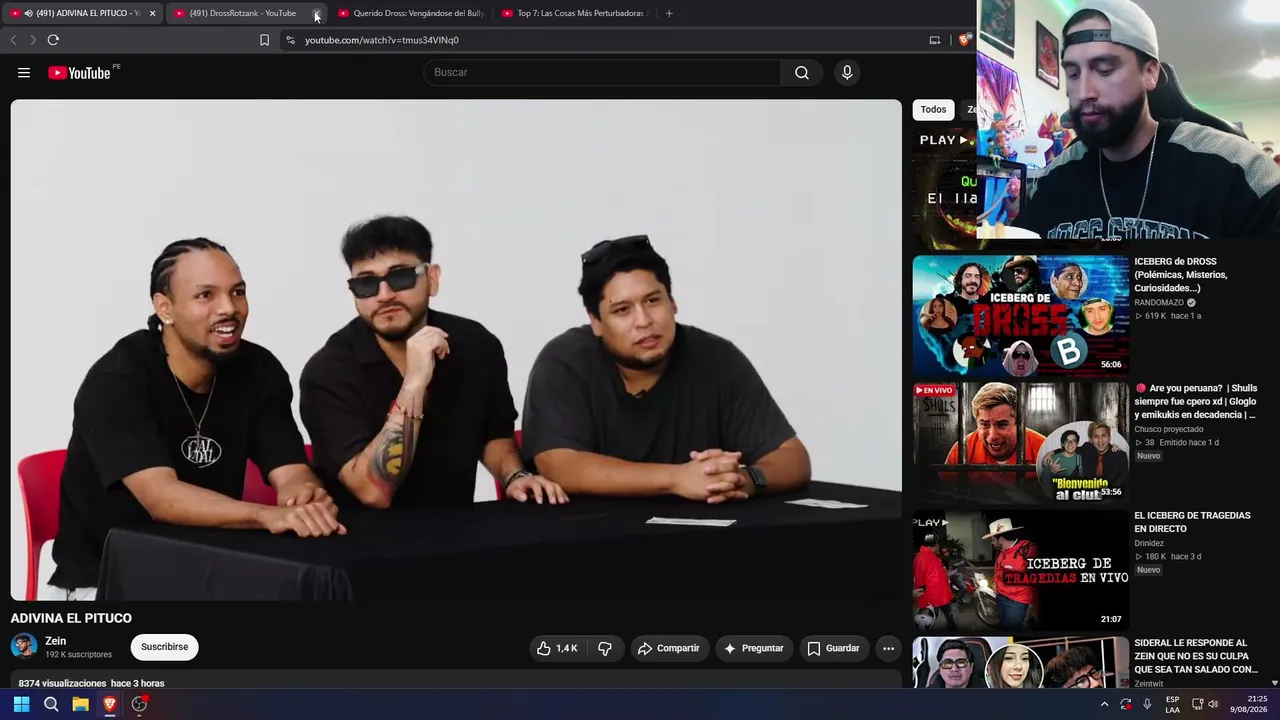Share the video with Compartir
Screen dimensions: 1280x720
668,648
